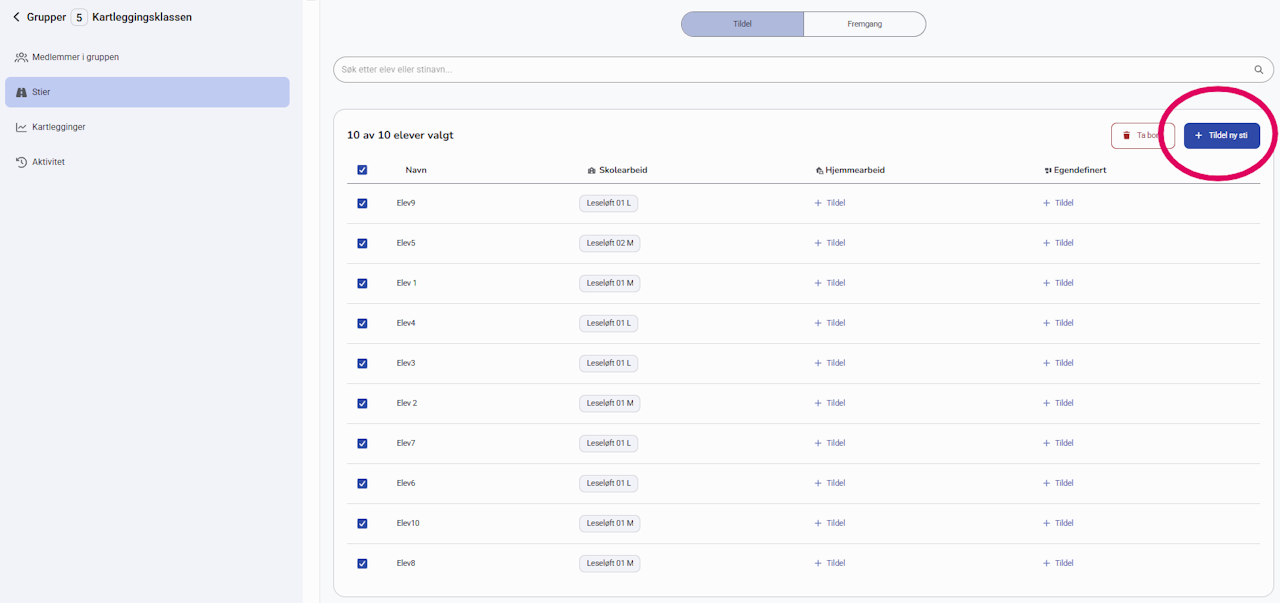The image size is (1280, 603).
Task: Uncheck the checkbox for Elev4
Action: point(362,323)
